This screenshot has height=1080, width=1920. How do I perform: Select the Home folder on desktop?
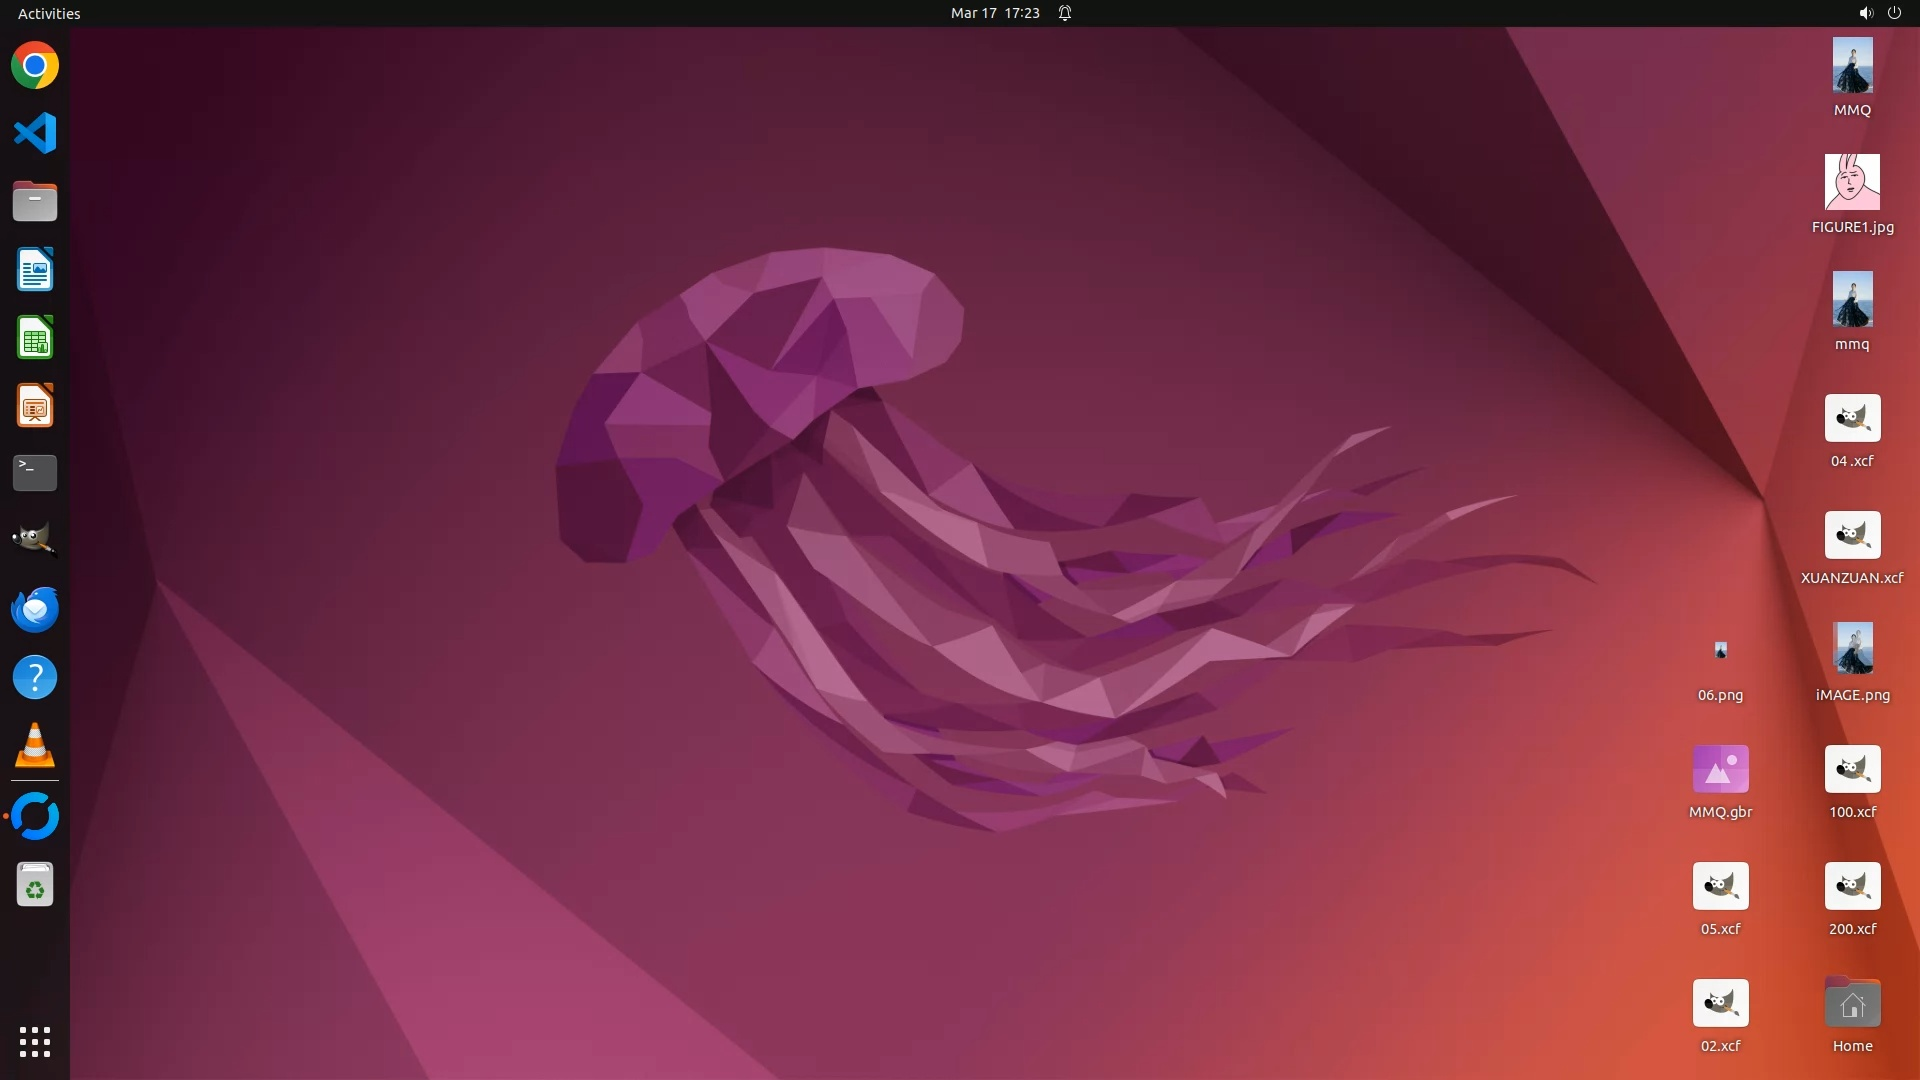coord(1852,1004)
